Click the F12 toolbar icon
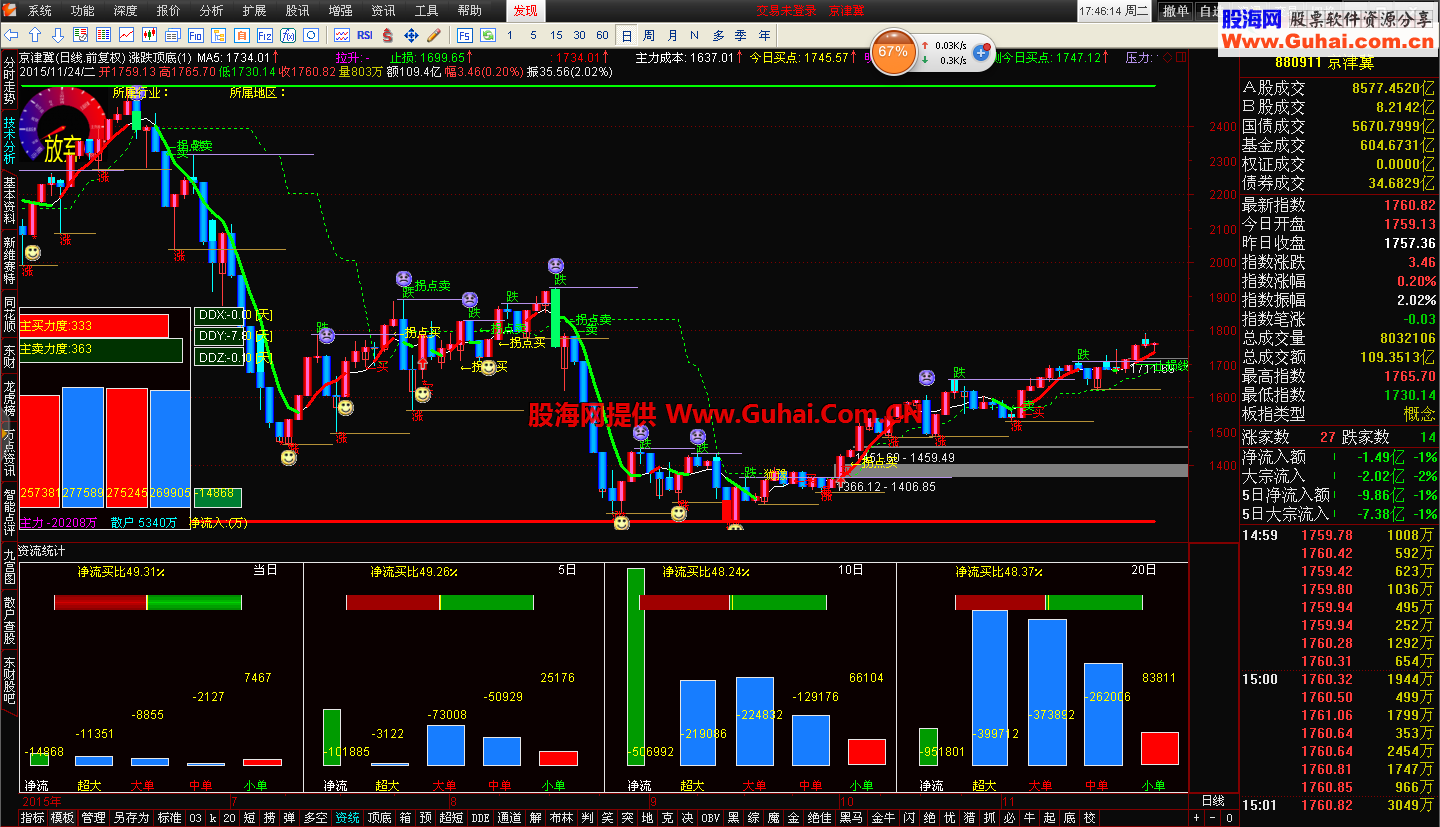Viewport: 1440px width, 827px height. click(264, 35)
